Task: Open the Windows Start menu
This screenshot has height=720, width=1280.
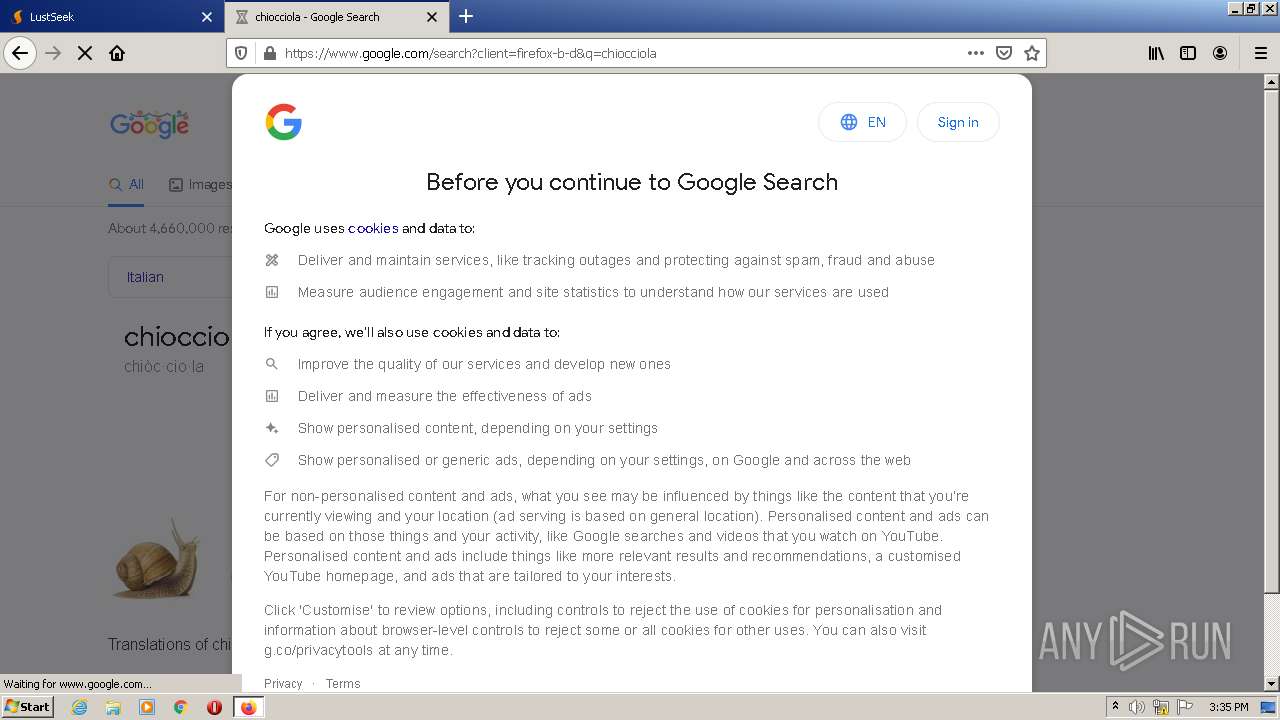Action: coord(28,707)
